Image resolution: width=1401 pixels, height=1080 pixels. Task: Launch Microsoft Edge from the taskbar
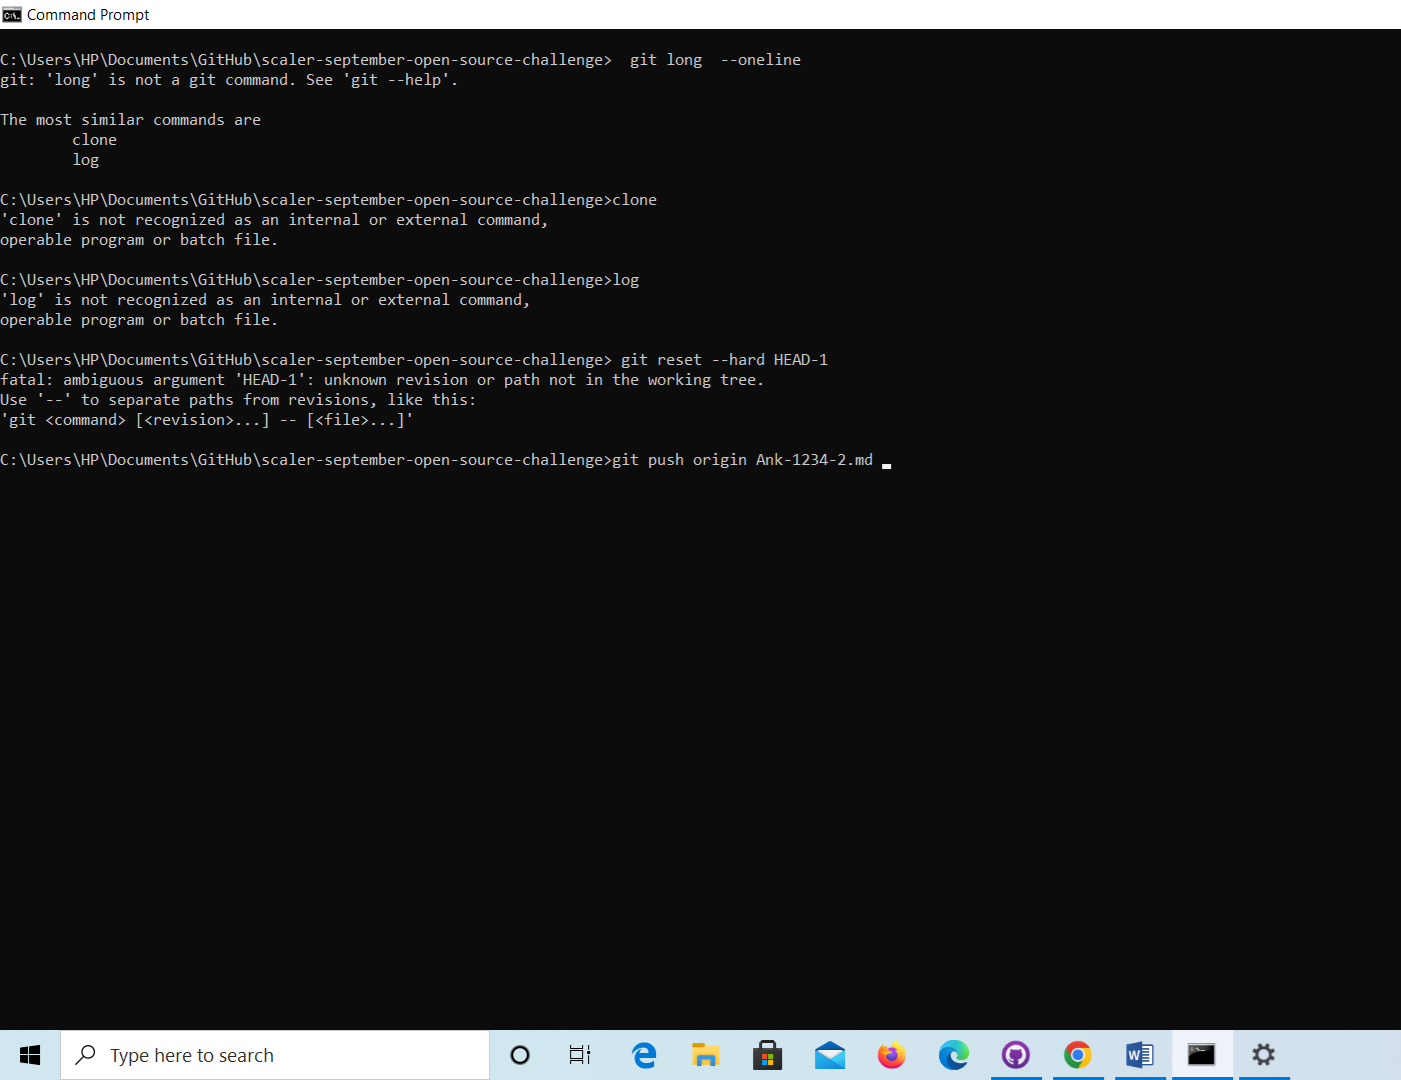tap(644, 1055)
